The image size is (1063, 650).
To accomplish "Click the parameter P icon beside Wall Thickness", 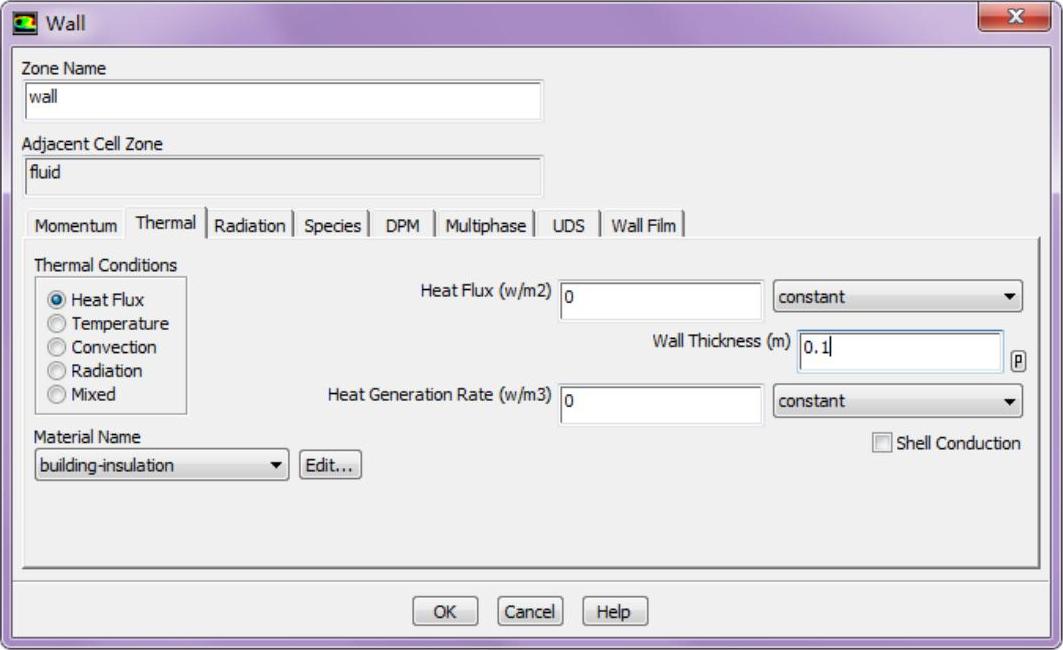I will coord(1018,361).
